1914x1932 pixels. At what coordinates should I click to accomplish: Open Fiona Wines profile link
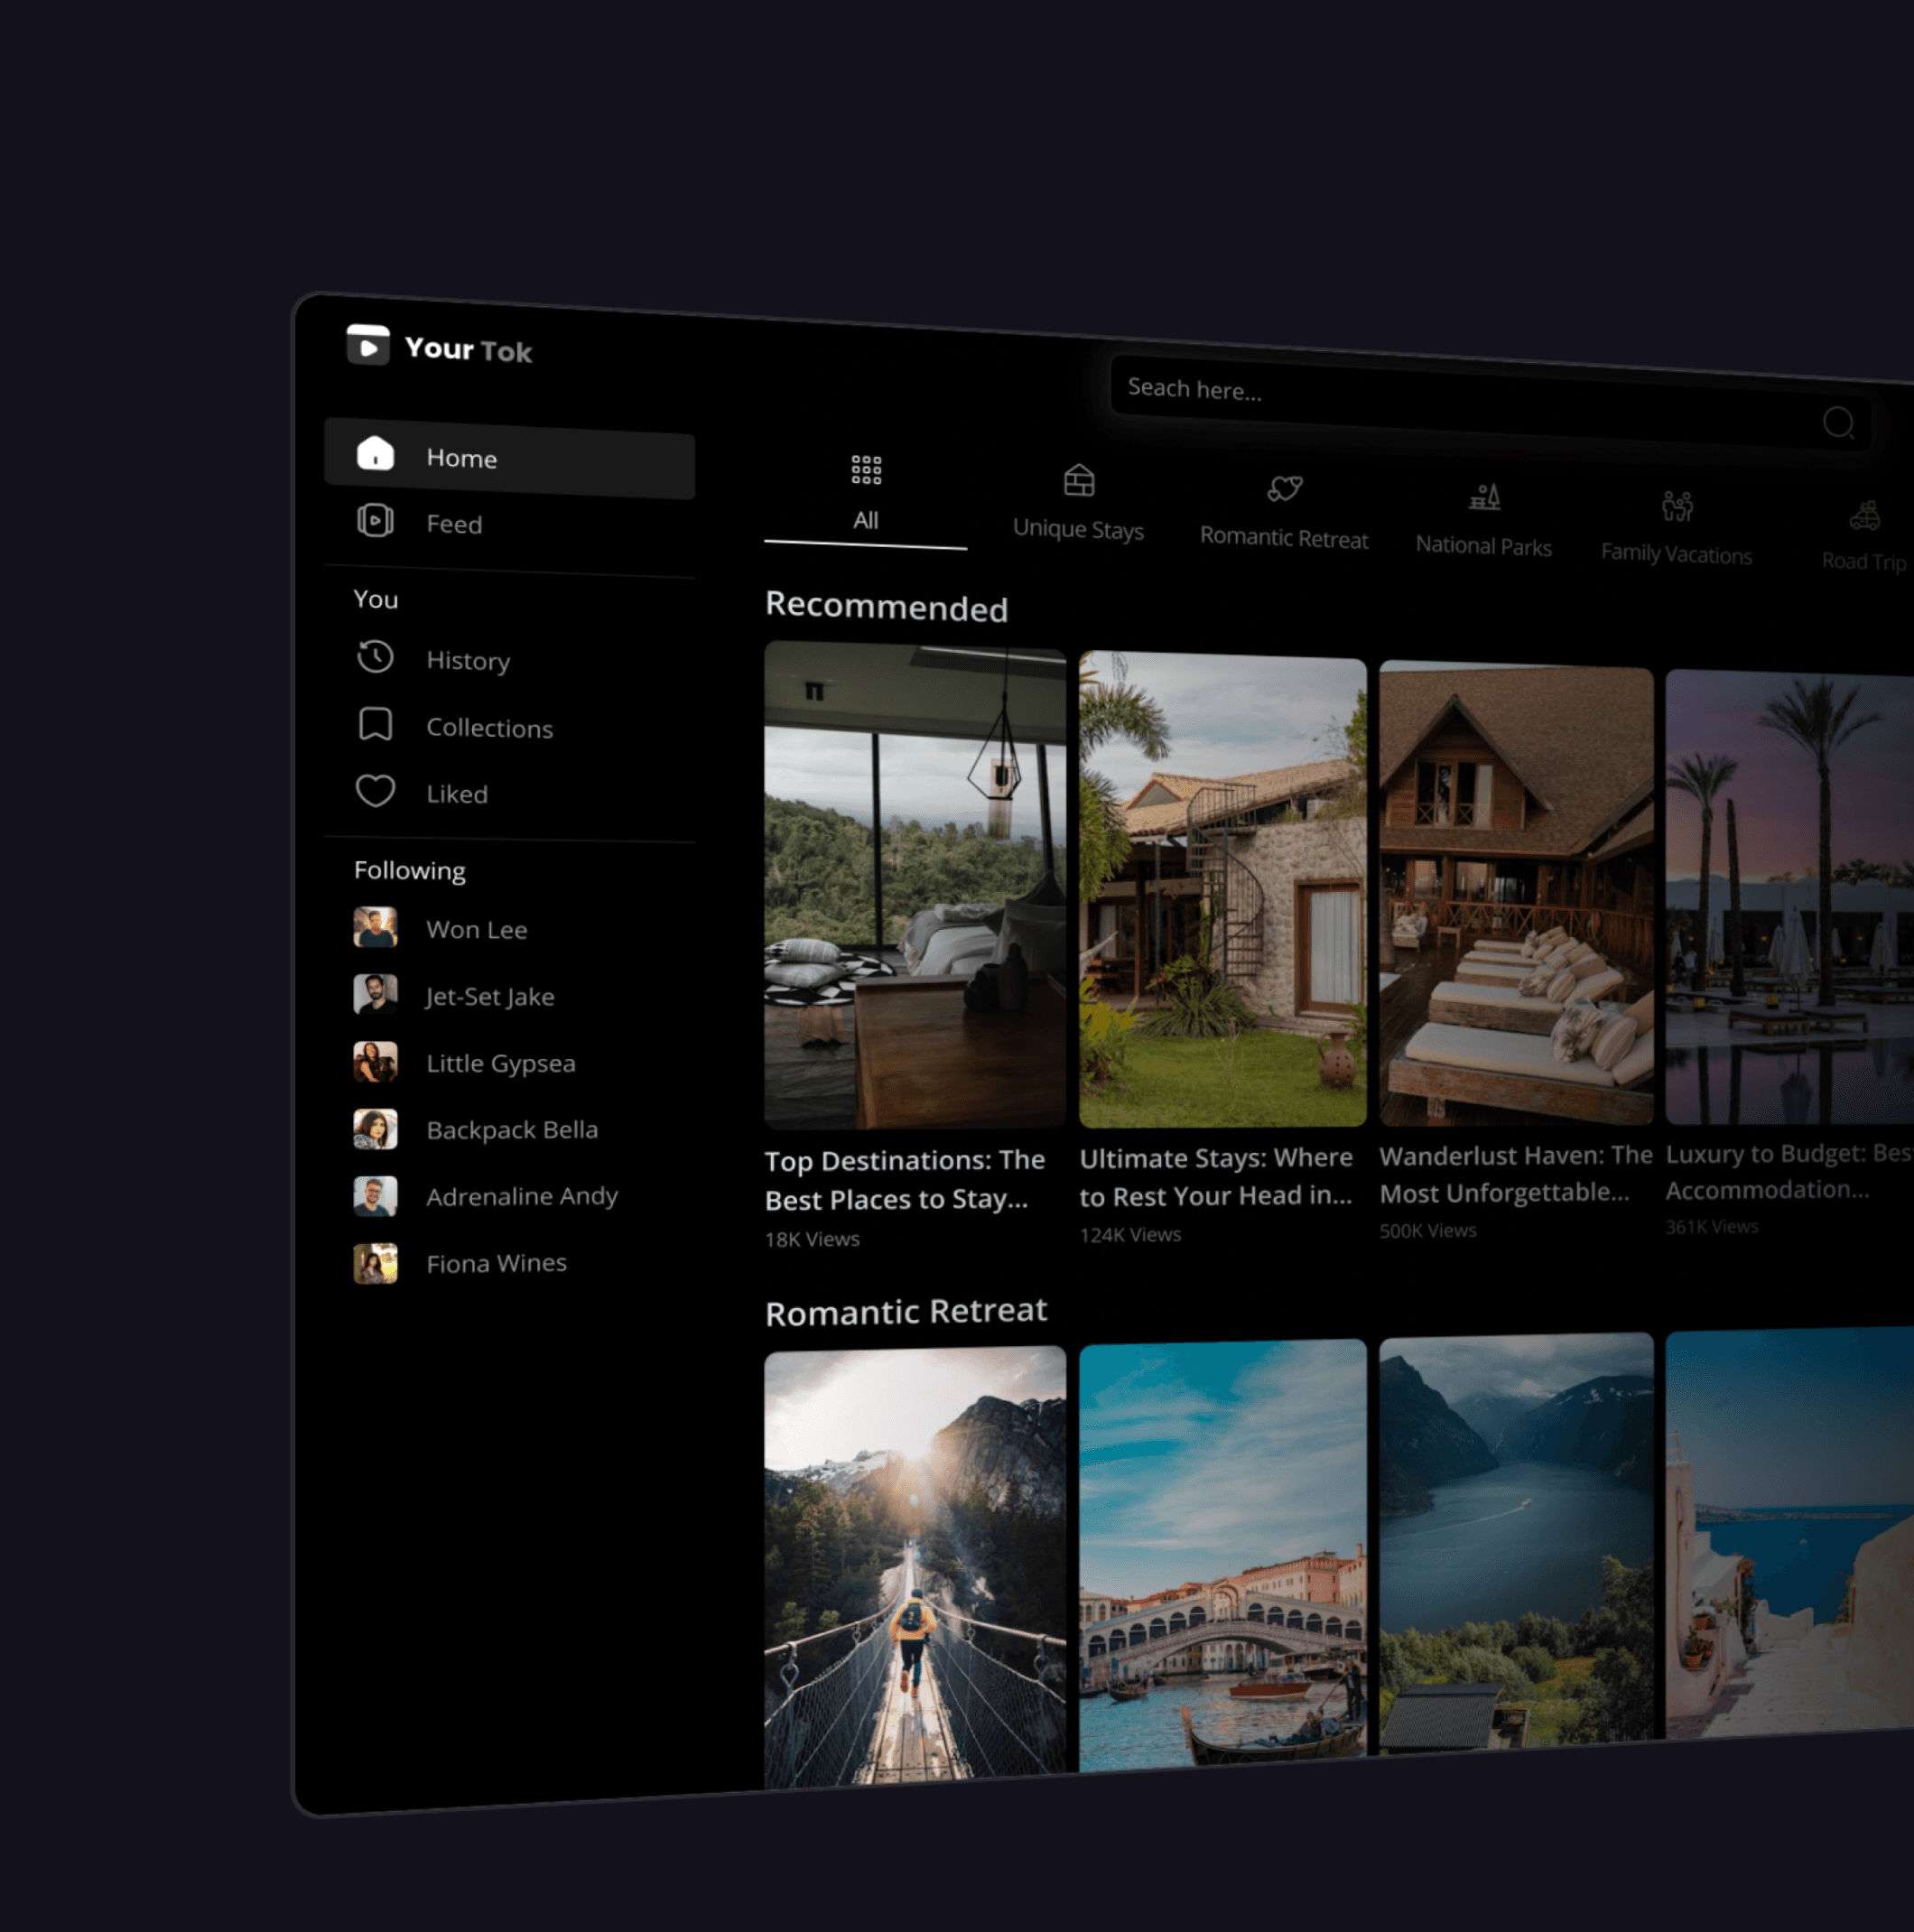[496, 1263]
